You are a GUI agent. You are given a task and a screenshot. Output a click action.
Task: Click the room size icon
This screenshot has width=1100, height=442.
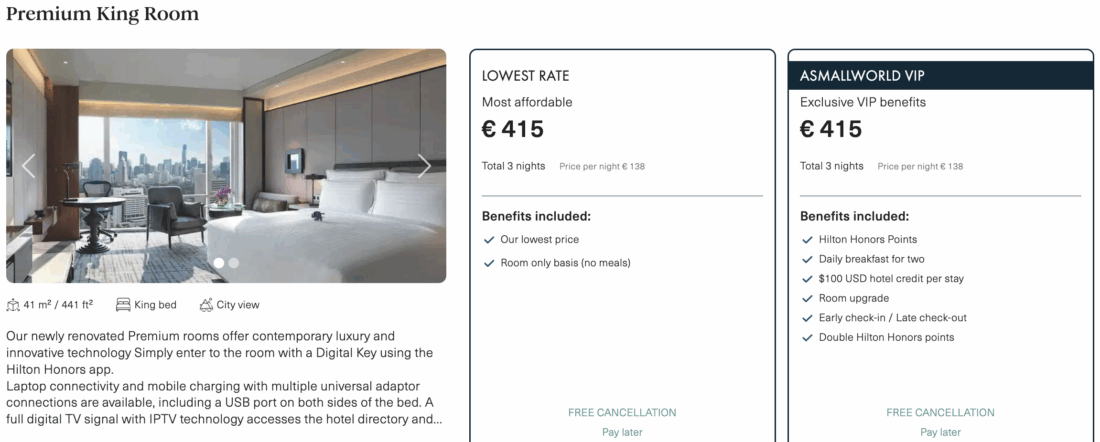(13, 305)
